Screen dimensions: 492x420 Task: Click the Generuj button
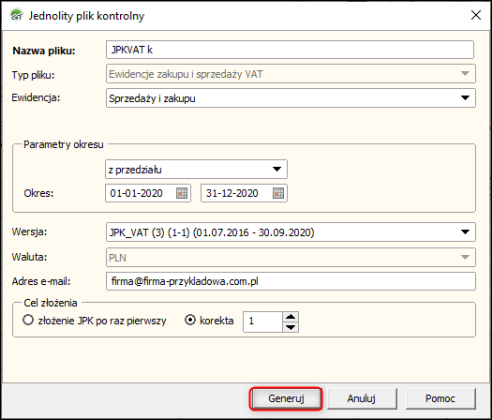coord(286,399)
